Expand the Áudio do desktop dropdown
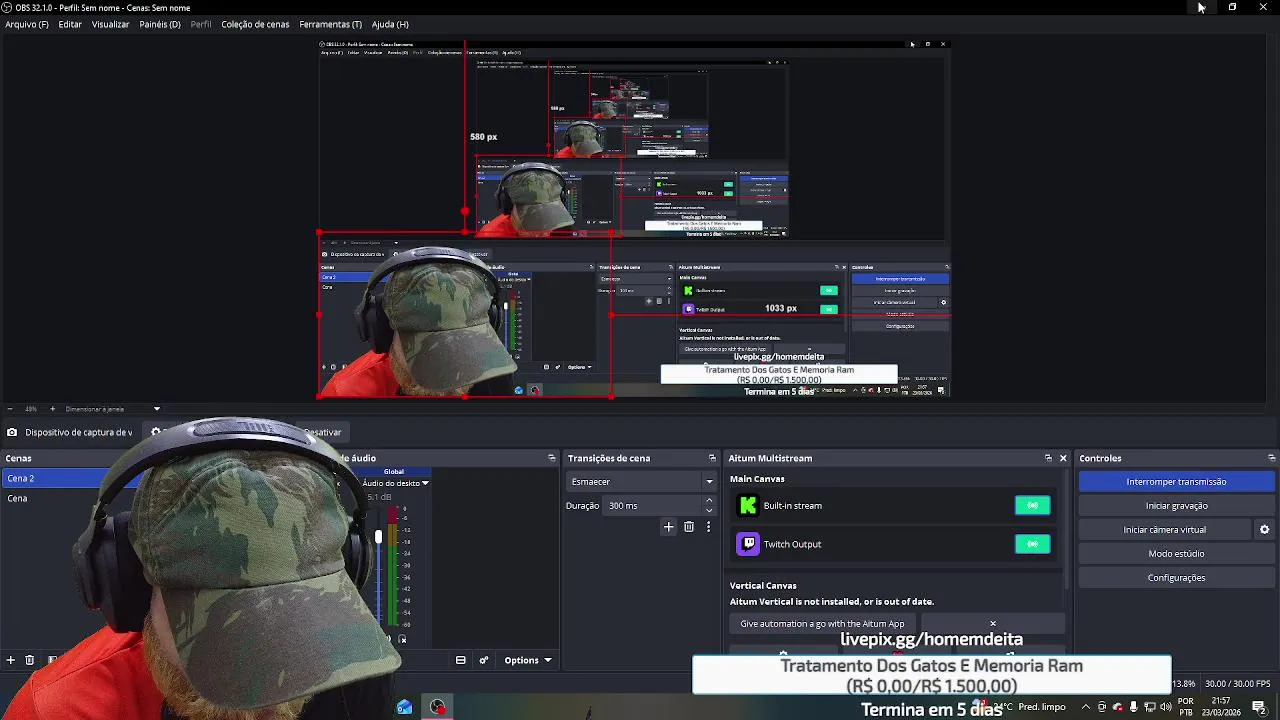 click(x=425, y=483)
